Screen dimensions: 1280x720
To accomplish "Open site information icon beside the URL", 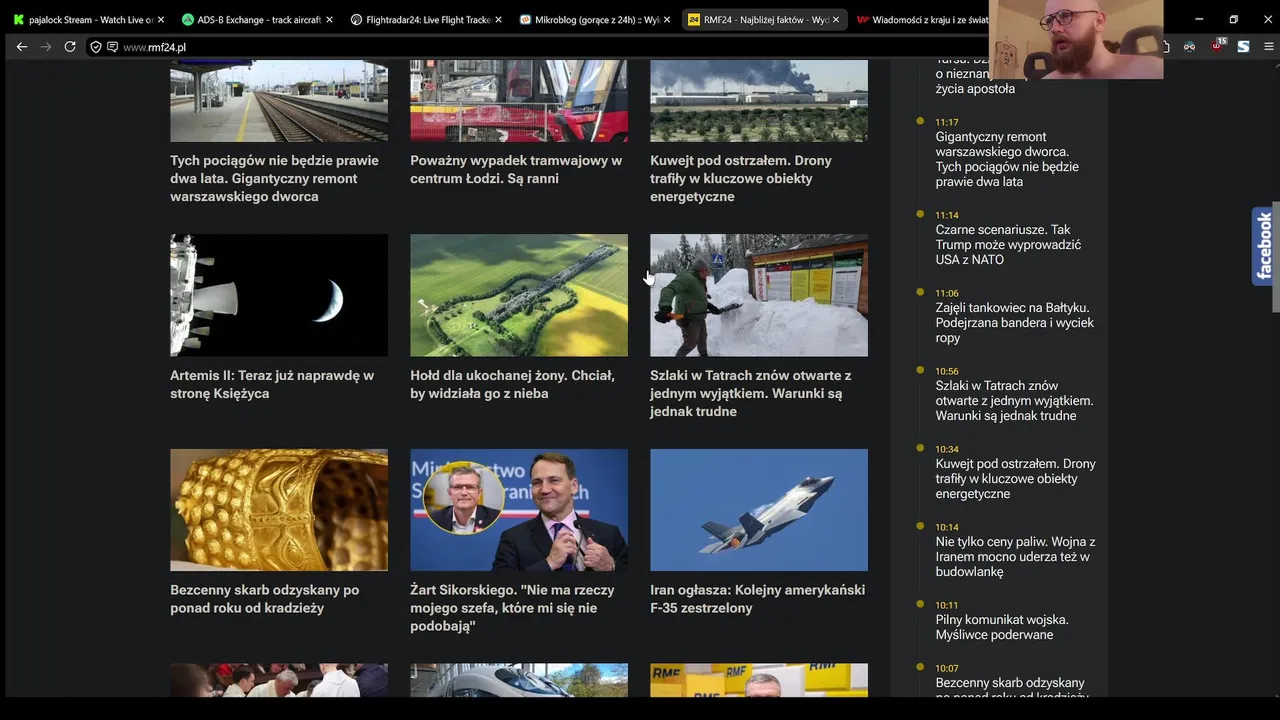I will [112, 47].
